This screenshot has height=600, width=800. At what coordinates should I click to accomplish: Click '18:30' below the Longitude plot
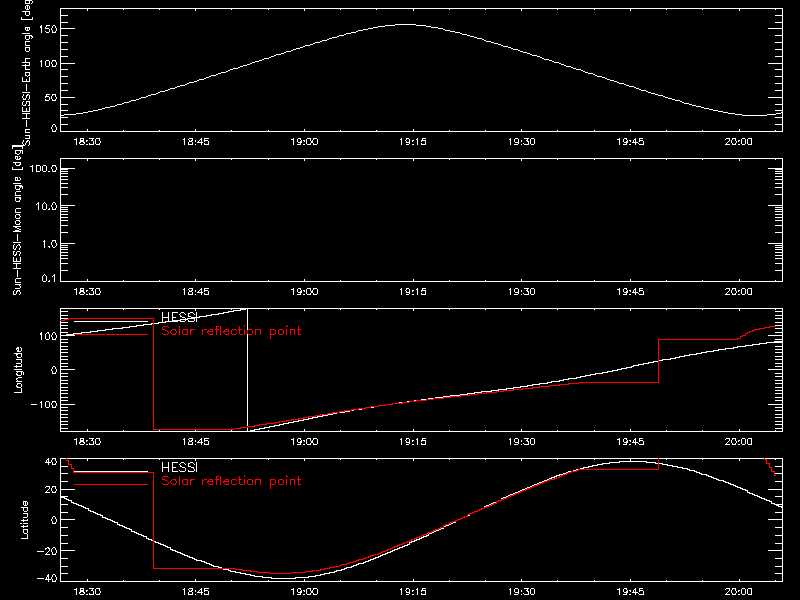87,442
